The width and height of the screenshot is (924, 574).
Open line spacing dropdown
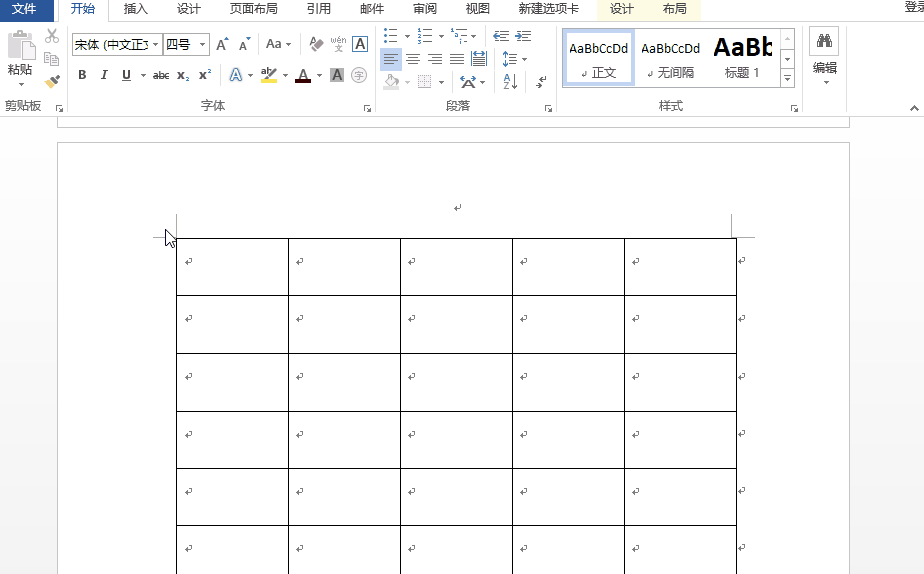tap(514, 59)
